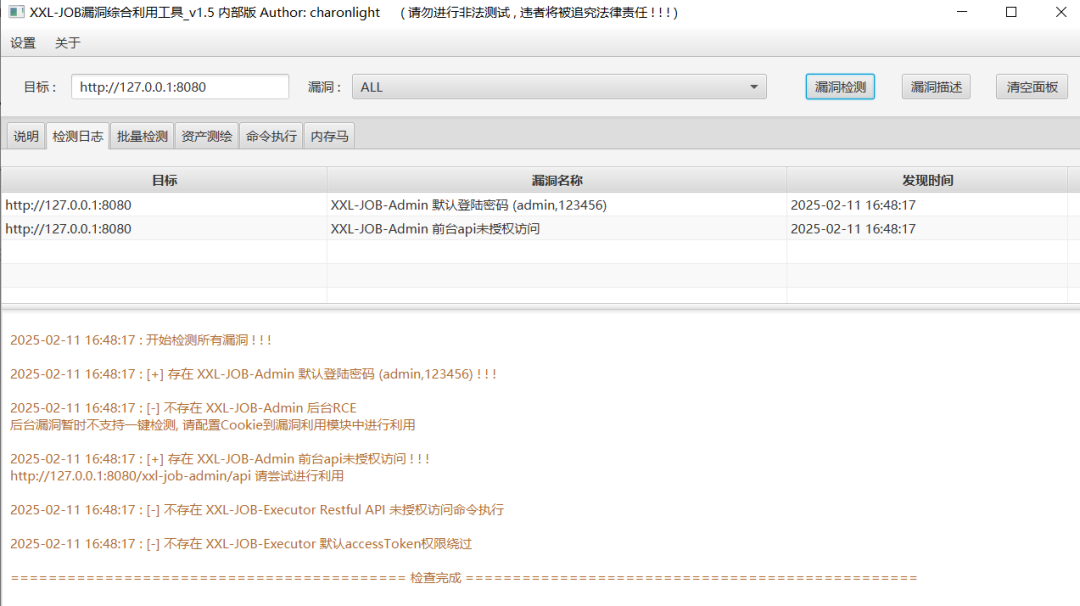Maximize the application window
This screenshot has height=606, width=1080.
point(1011,12)
